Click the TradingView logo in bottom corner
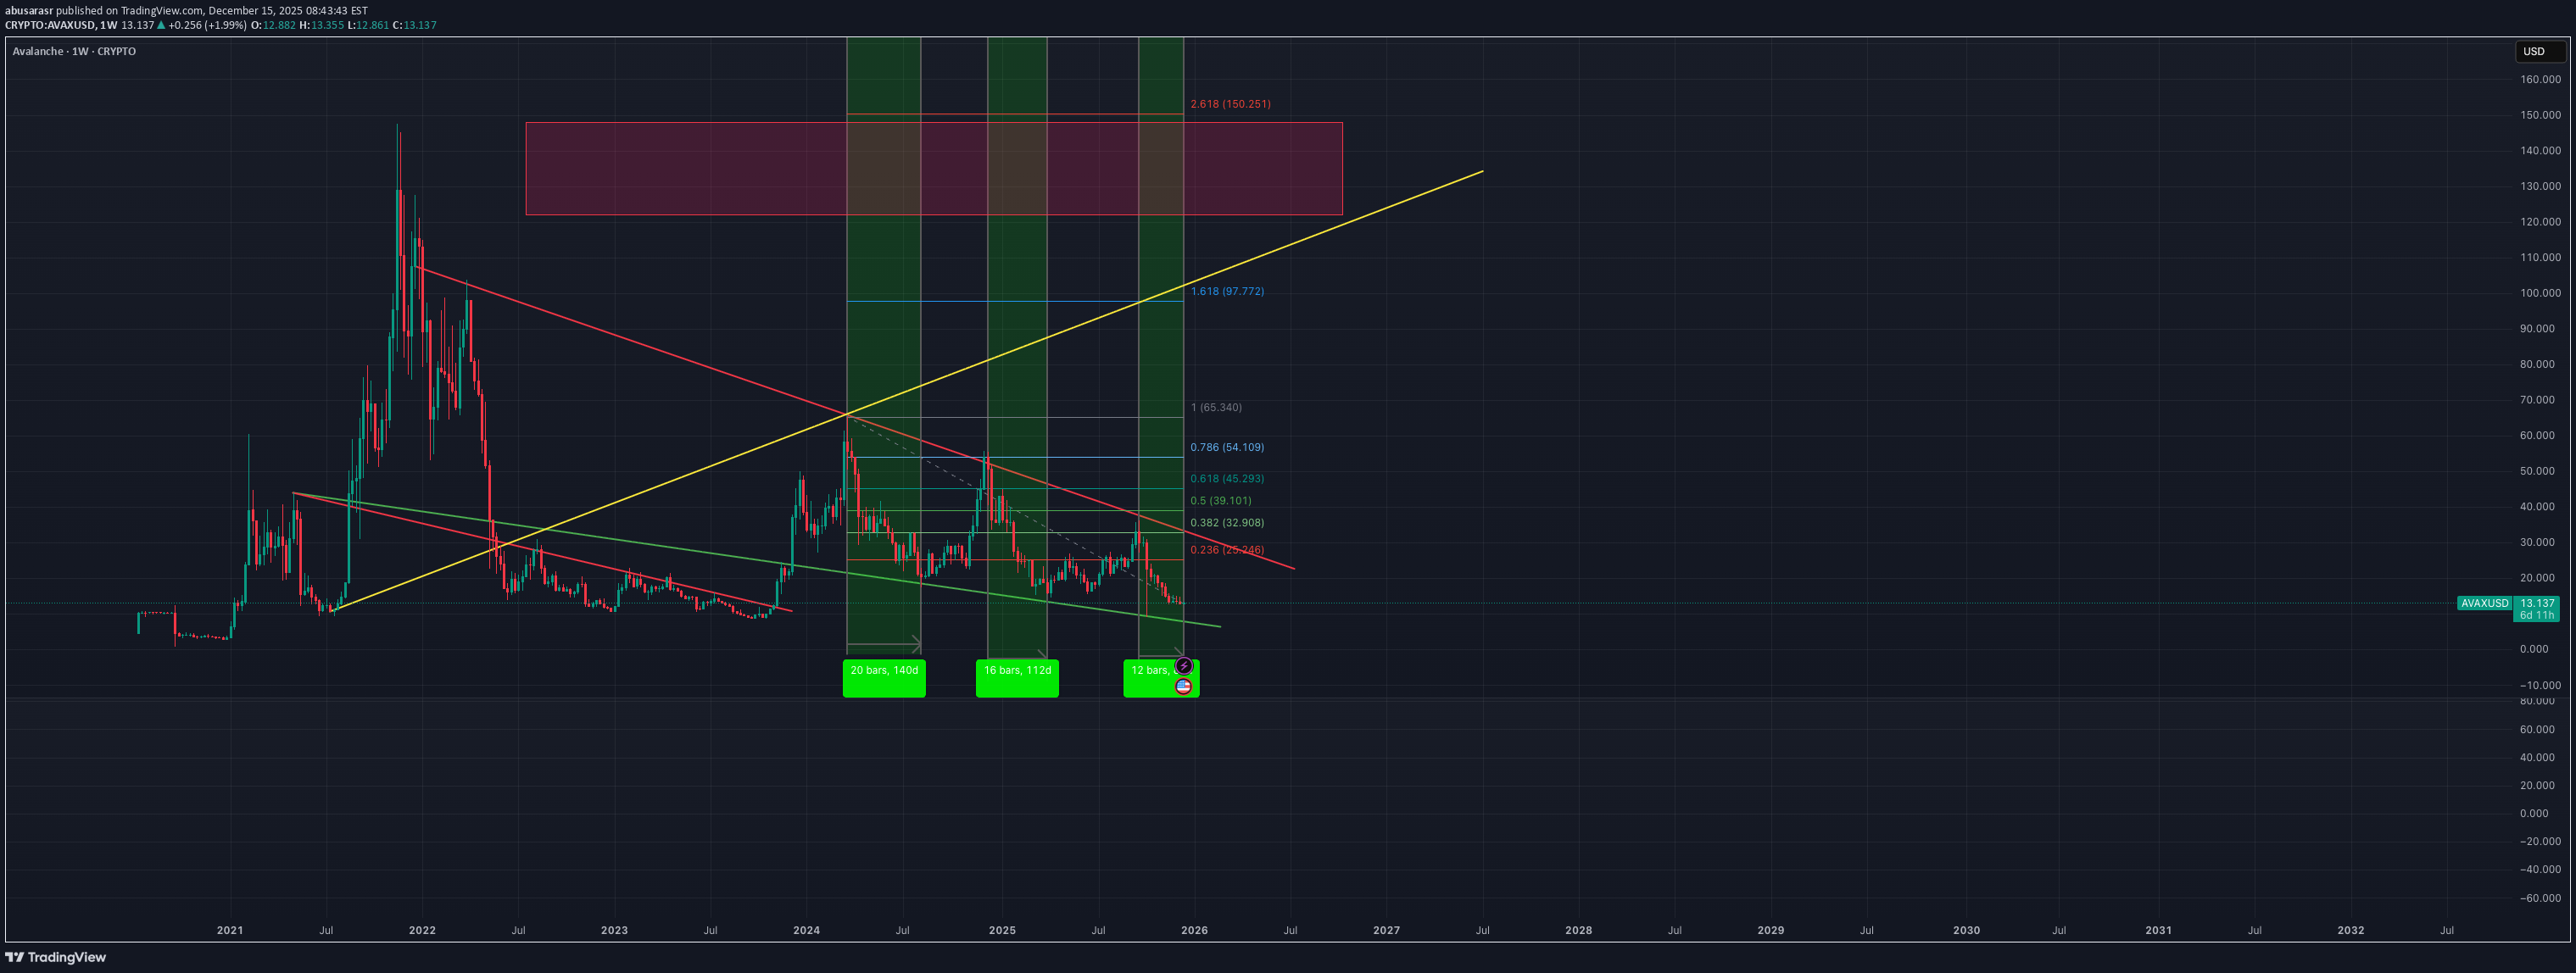This screenshot has height=973, width=2576. [56, 957]
